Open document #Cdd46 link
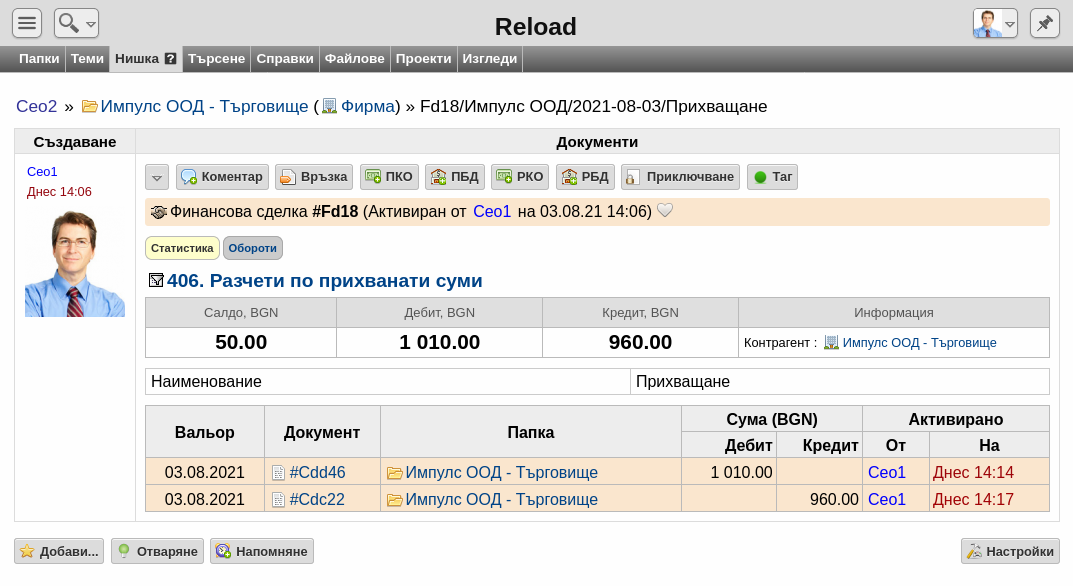1073x586 pixels. (x=317, y=472)
